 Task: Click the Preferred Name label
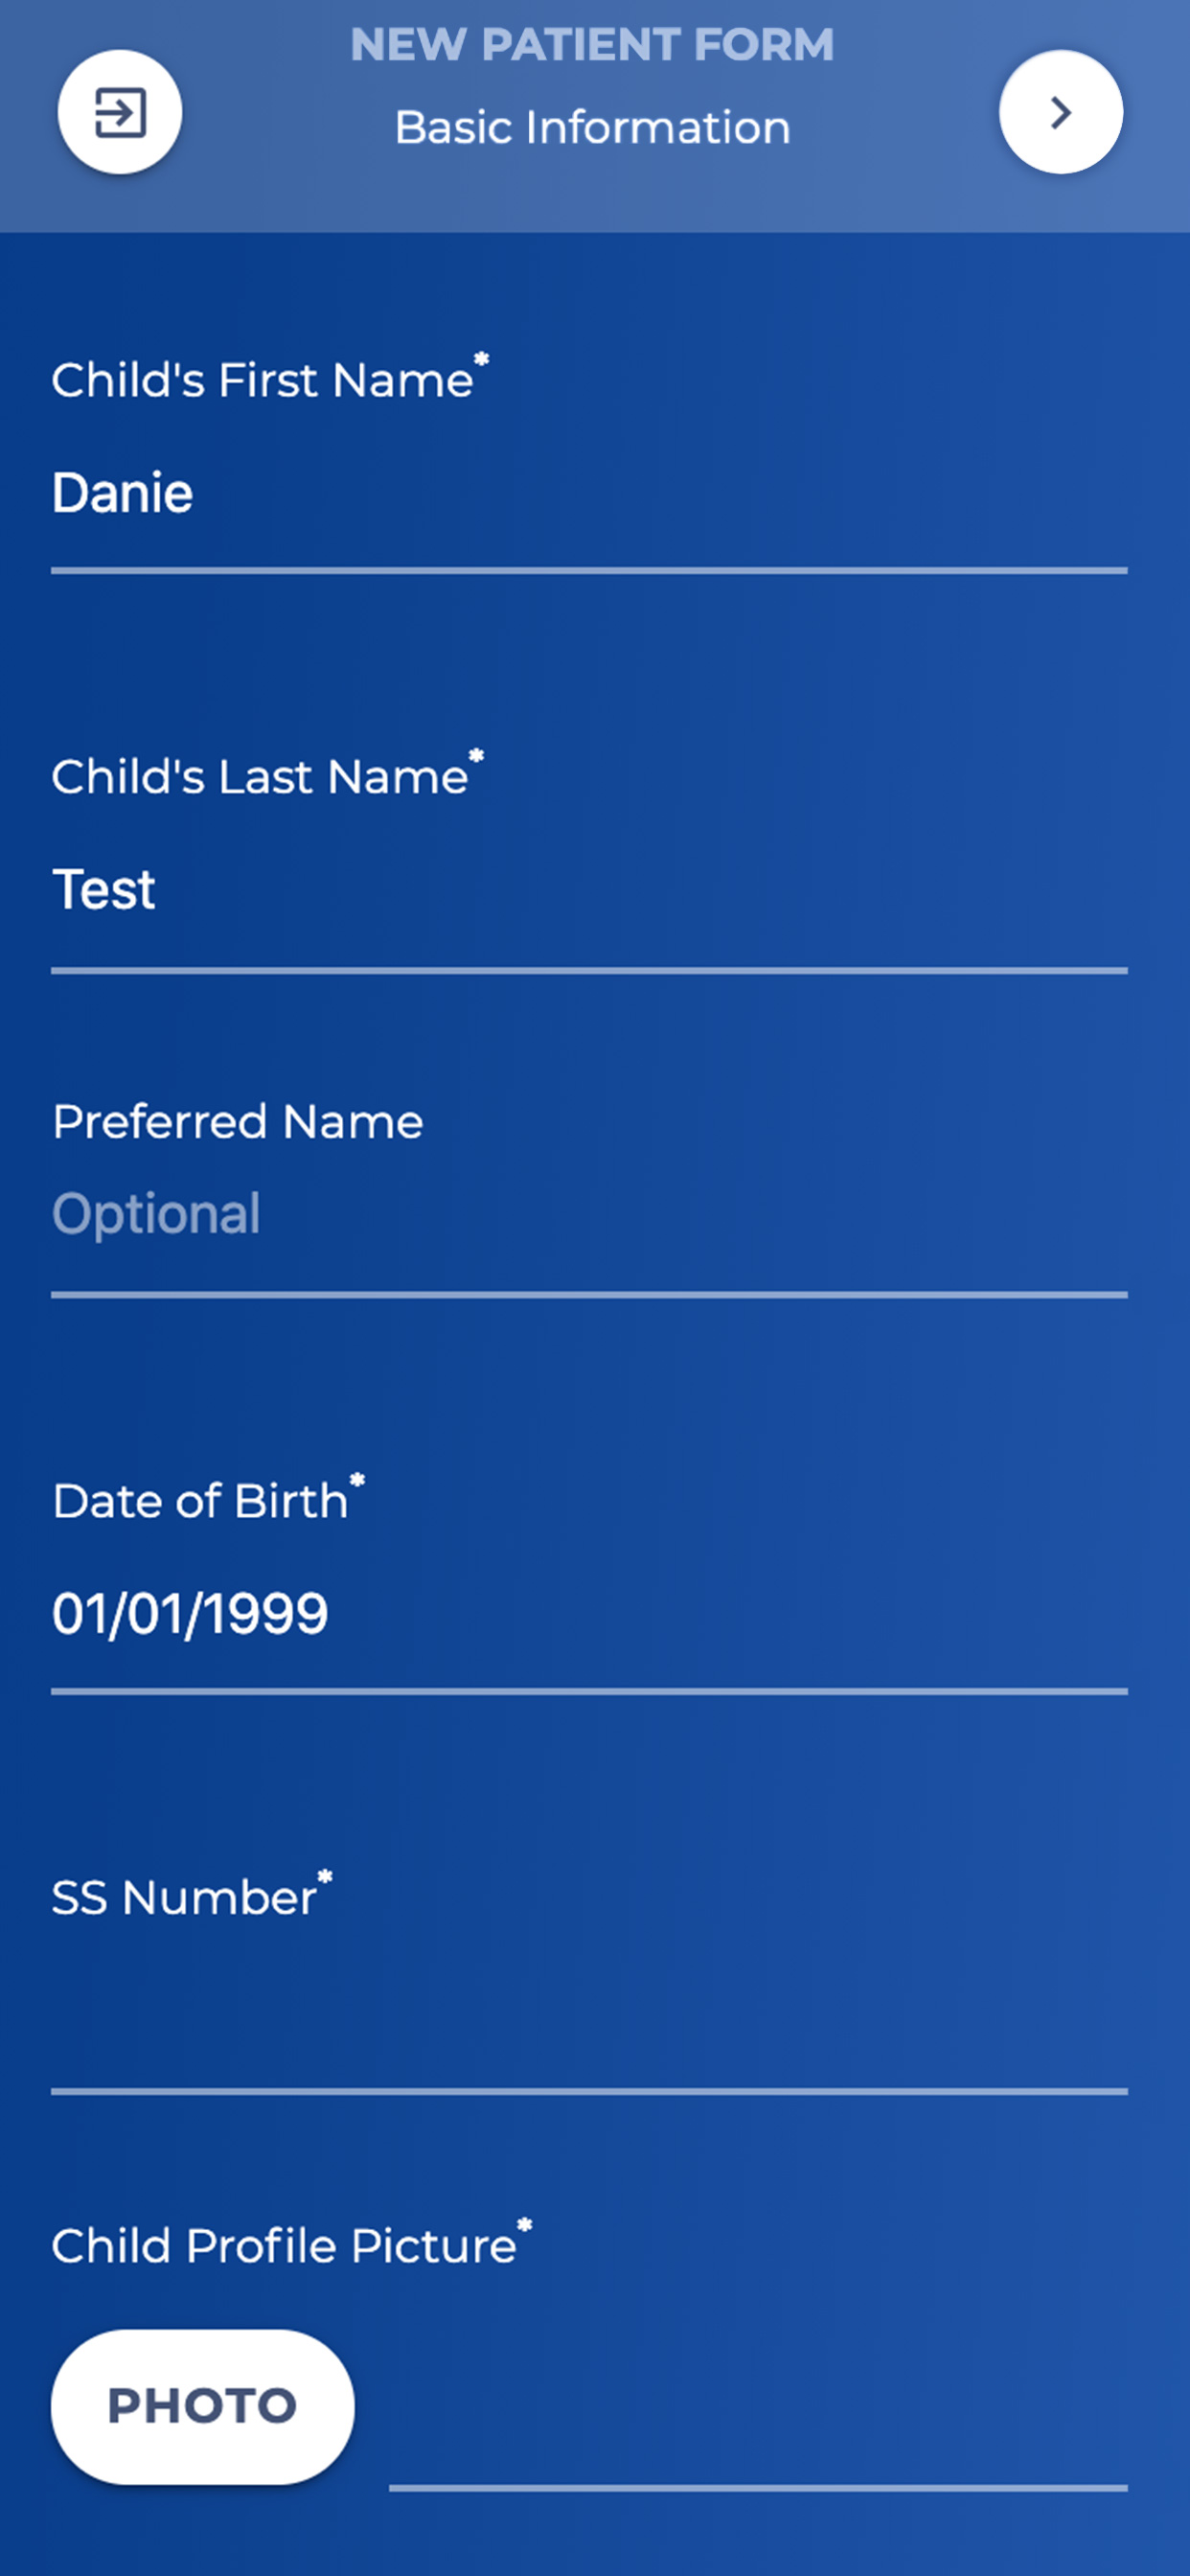pos(237,1122)
